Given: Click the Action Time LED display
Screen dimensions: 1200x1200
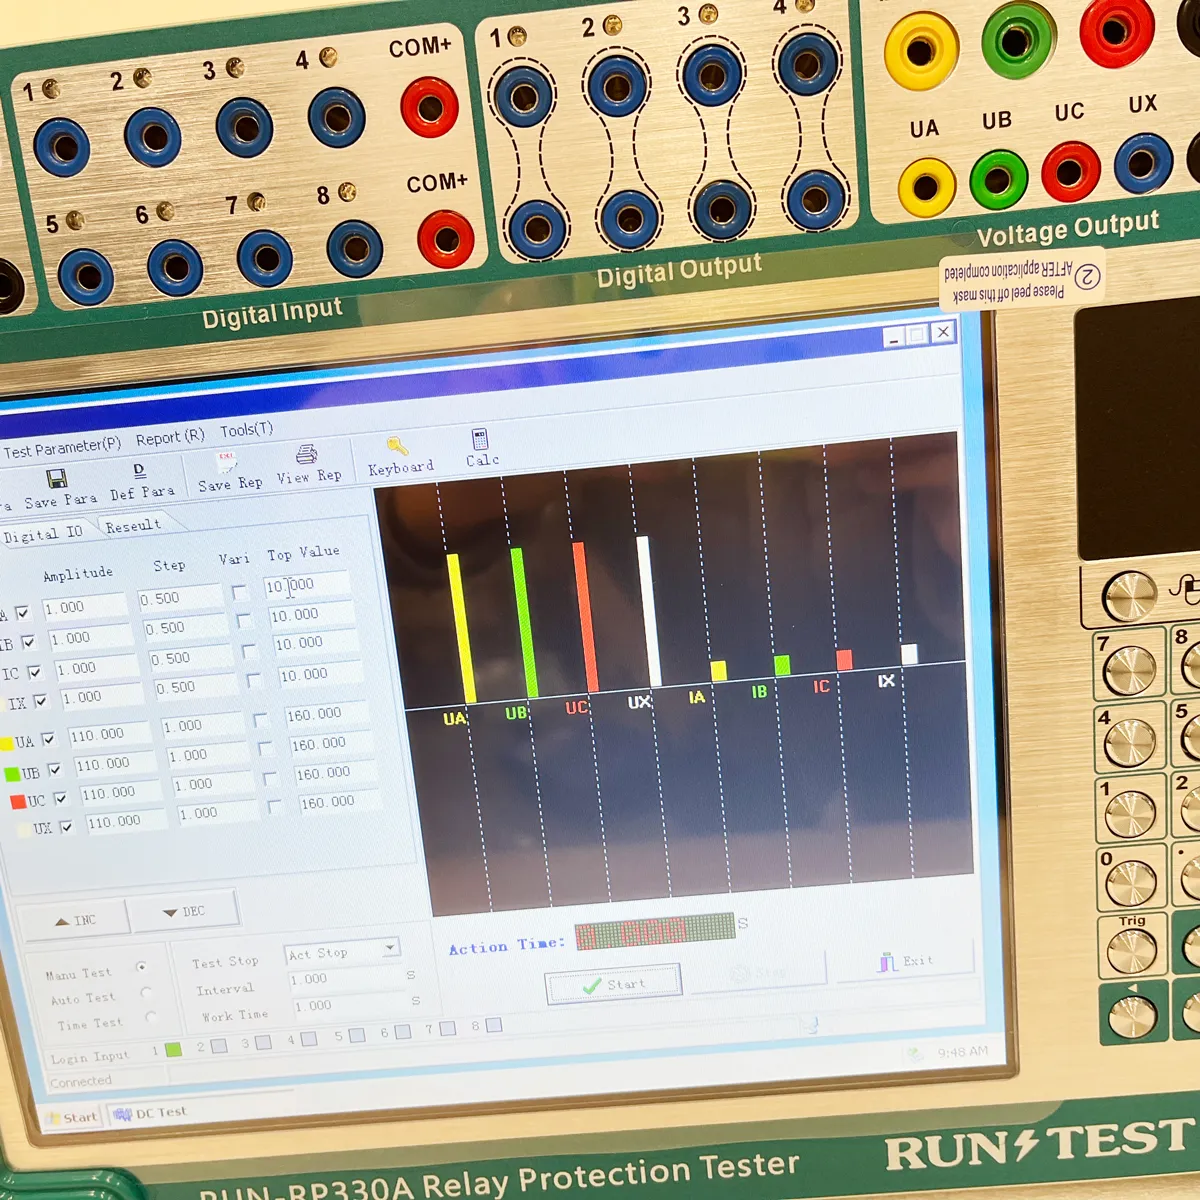Looking at the screenshot, I should [655, 932].
